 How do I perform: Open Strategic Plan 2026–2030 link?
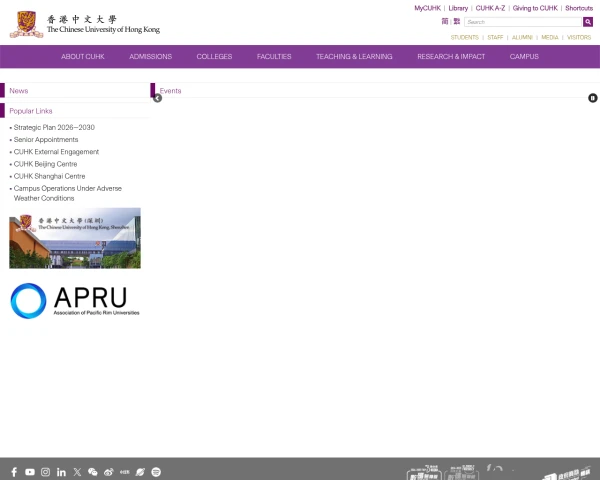[x=54, y=127]
